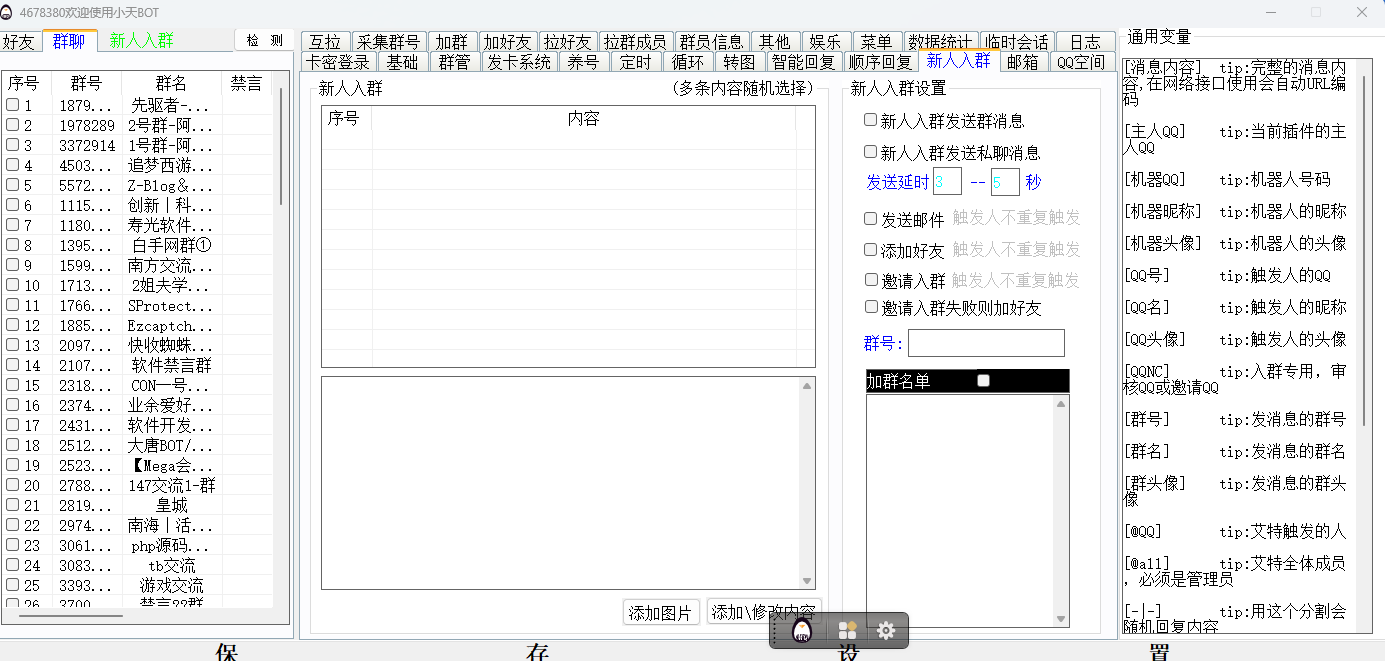1385x661 pixels.
Task: Open the four-square grid icon in floating bar
Action: (x=847, y=631)
